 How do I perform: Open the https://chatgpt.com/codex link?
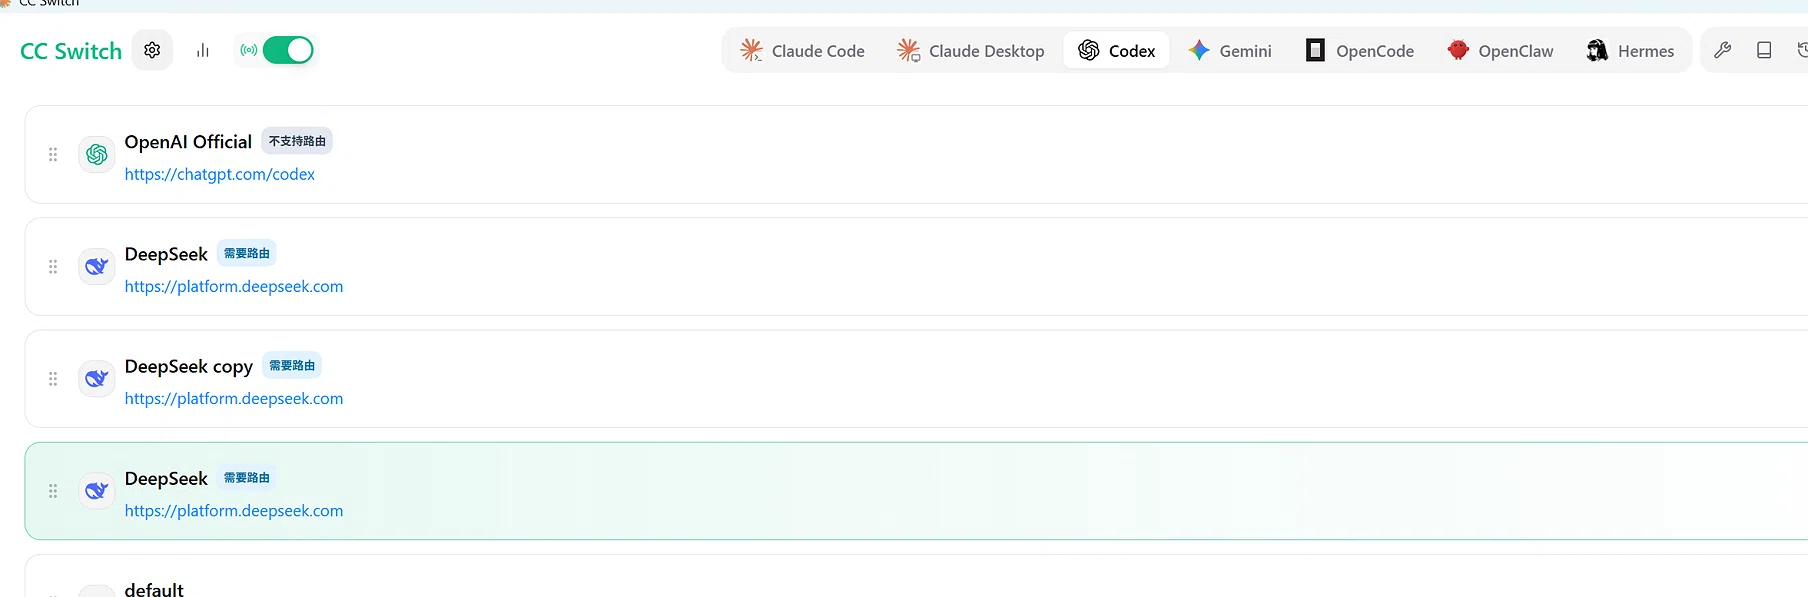[x=220, y=174]
